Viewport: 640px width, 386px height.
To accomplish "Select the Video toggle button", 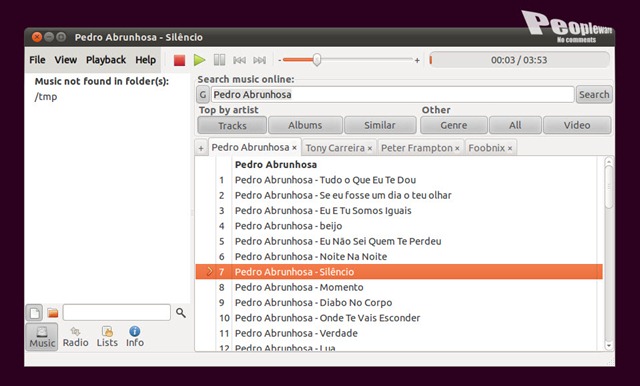I will click(x=577, y=125).
